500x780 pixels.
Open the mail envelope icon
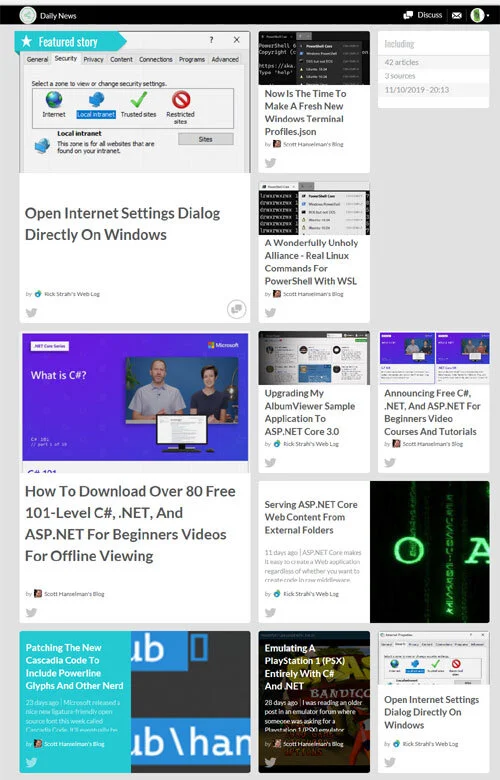[x=456, y=15]
